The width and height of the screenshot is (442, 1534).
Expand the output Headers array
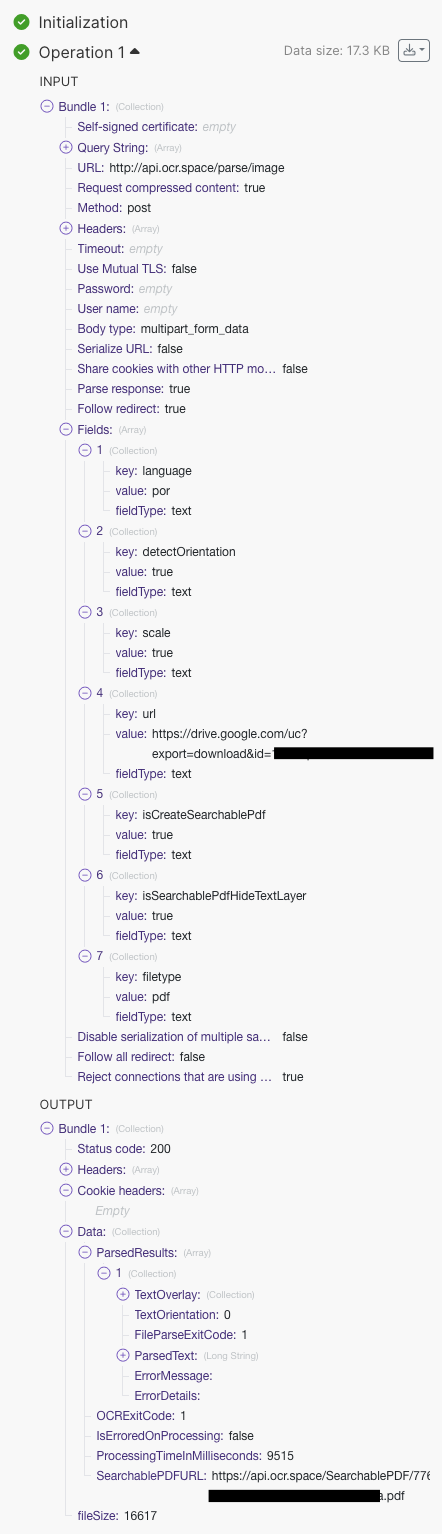click(66, 1169)
